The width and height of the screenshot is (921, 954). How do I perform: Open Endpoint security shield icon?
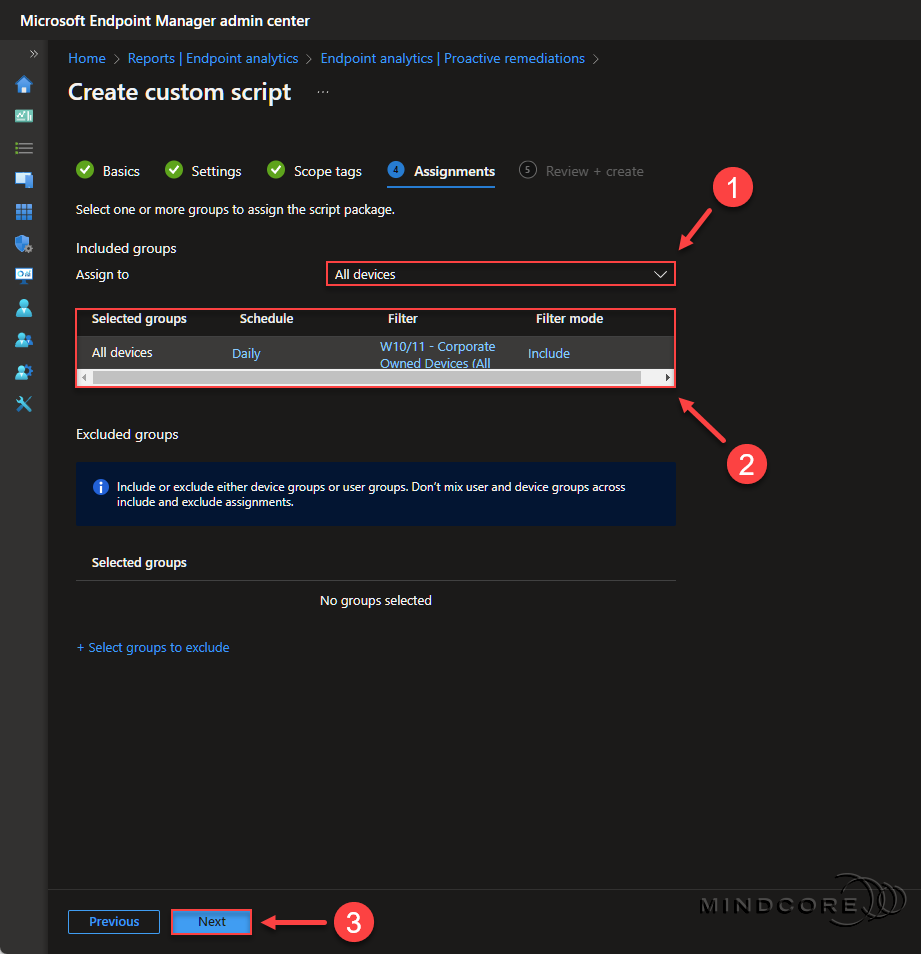(x=24, y=244)
